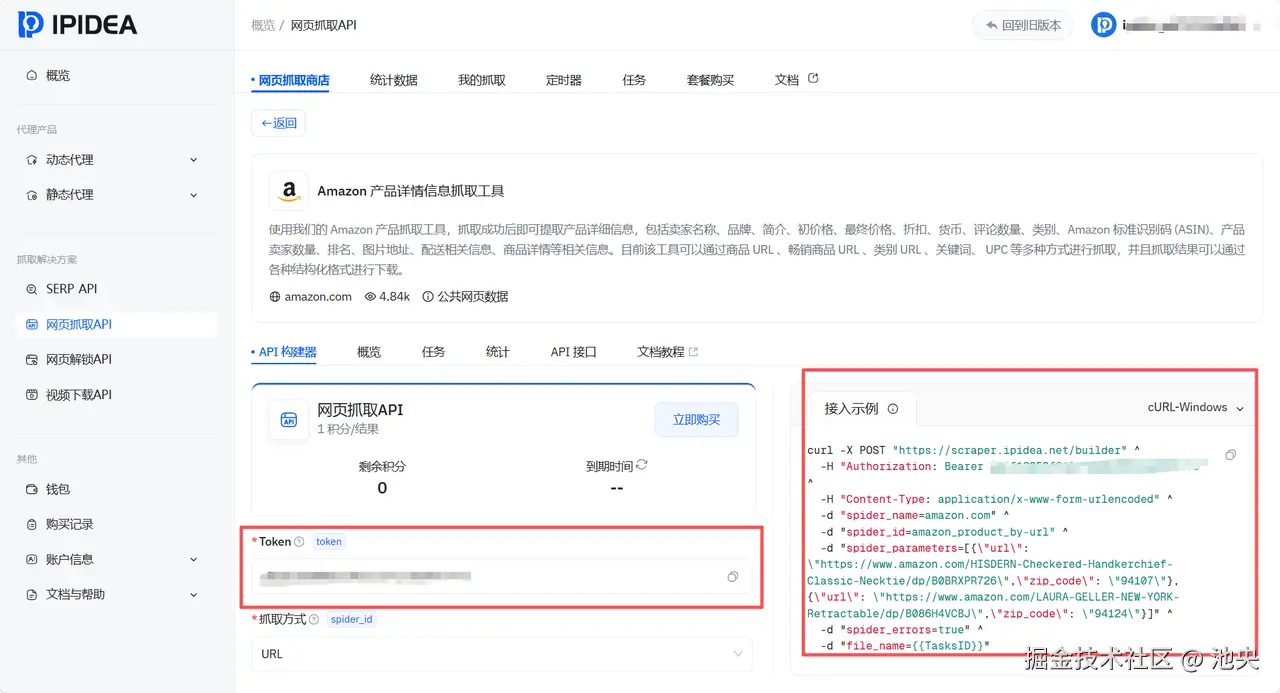1280x693 pixels.
Task: Click the ←返回 button
Action: tap(279, 123)
